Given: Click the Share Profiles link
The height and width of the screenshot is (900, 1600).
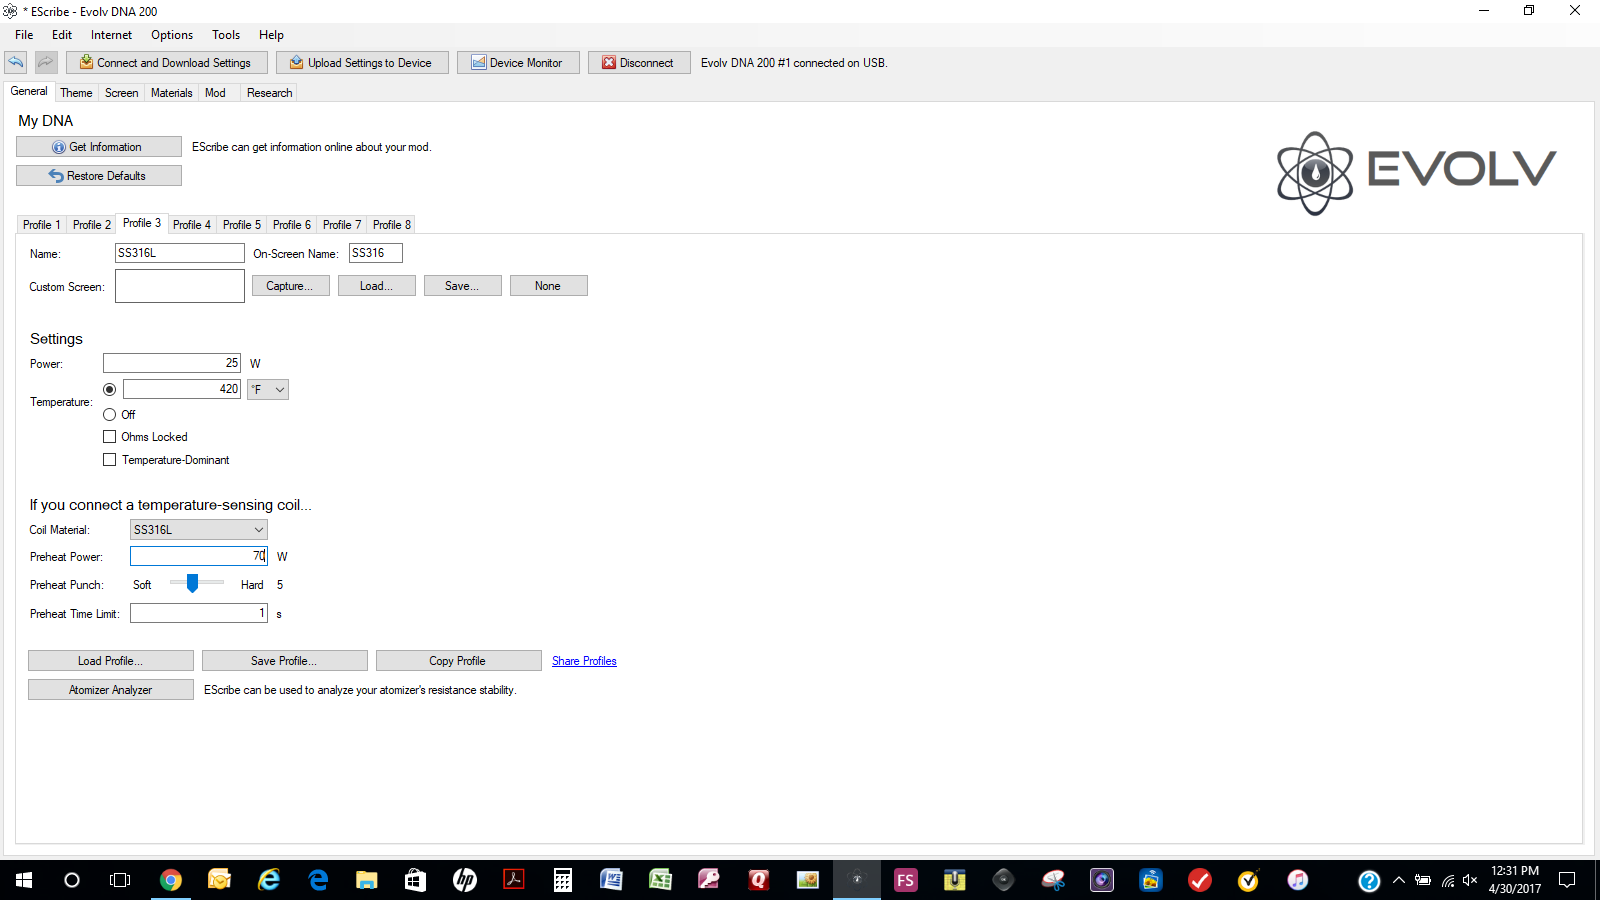Looking at the screenshot, I should (x=584, y=661).
